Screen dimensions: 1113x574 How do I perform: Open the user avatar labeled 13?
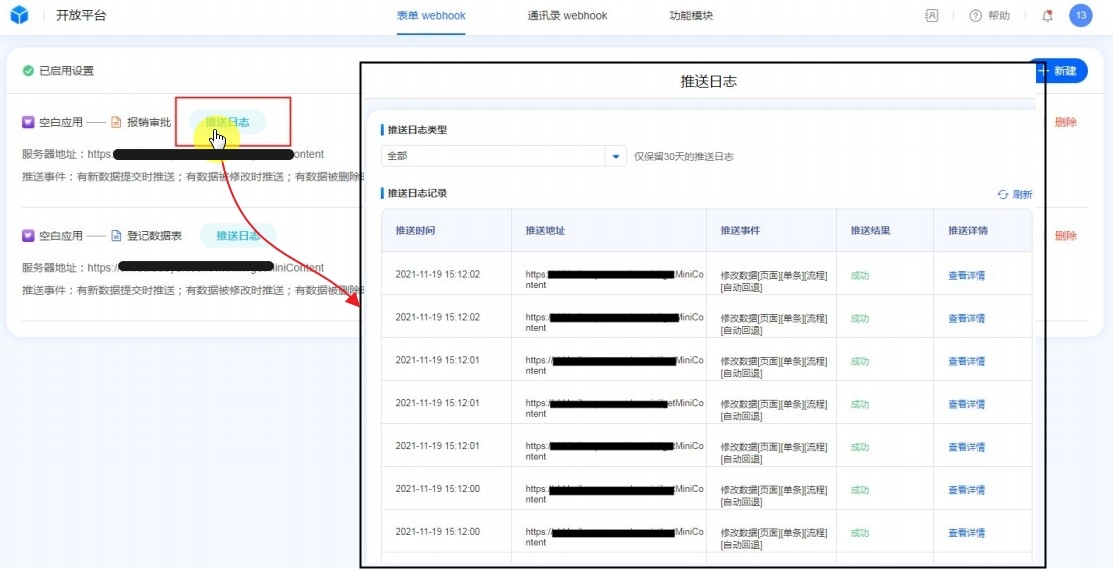(x=1080, y=16)
